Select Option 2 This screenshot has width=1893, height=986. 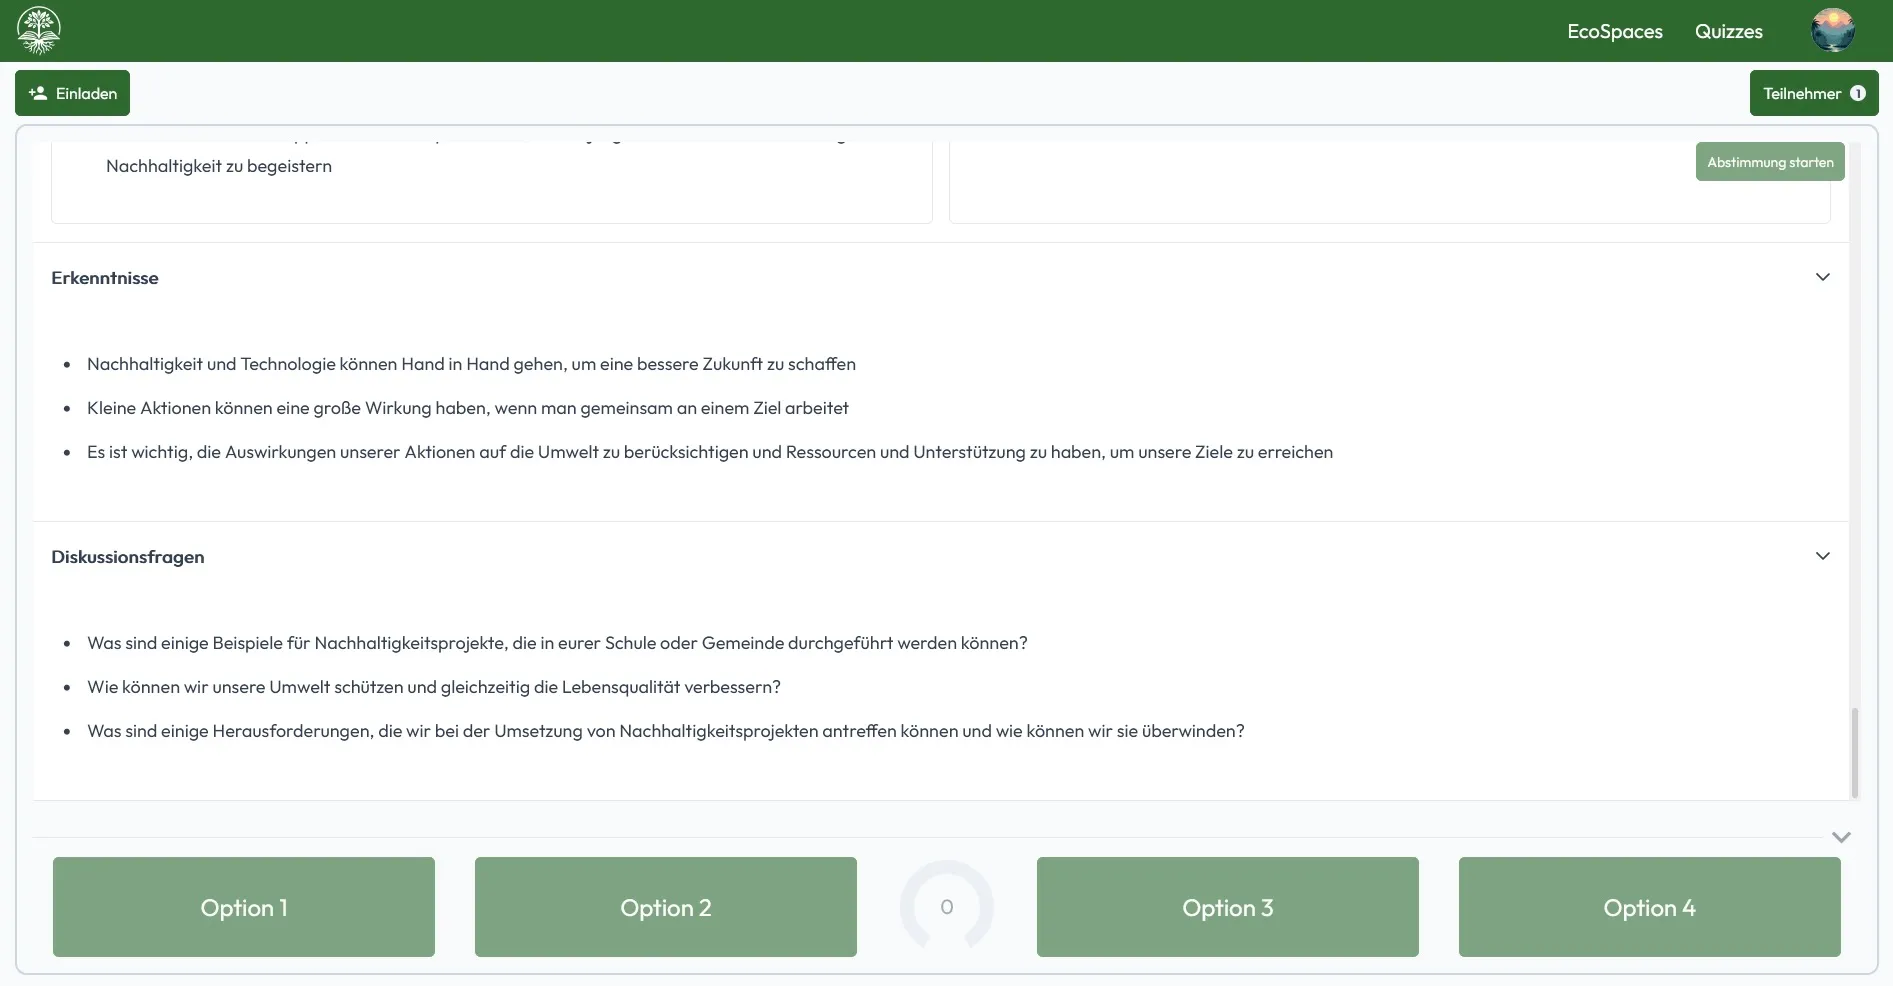point(665,907)
